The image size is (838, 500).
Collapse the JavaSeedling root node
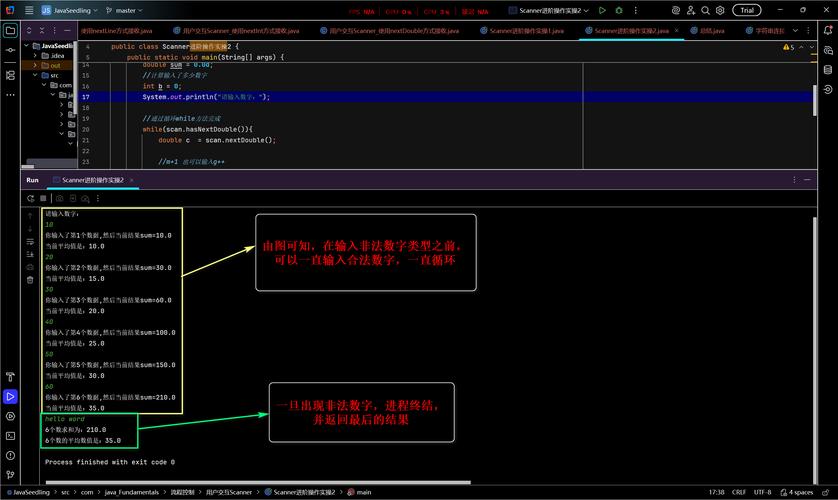point(27,46)
